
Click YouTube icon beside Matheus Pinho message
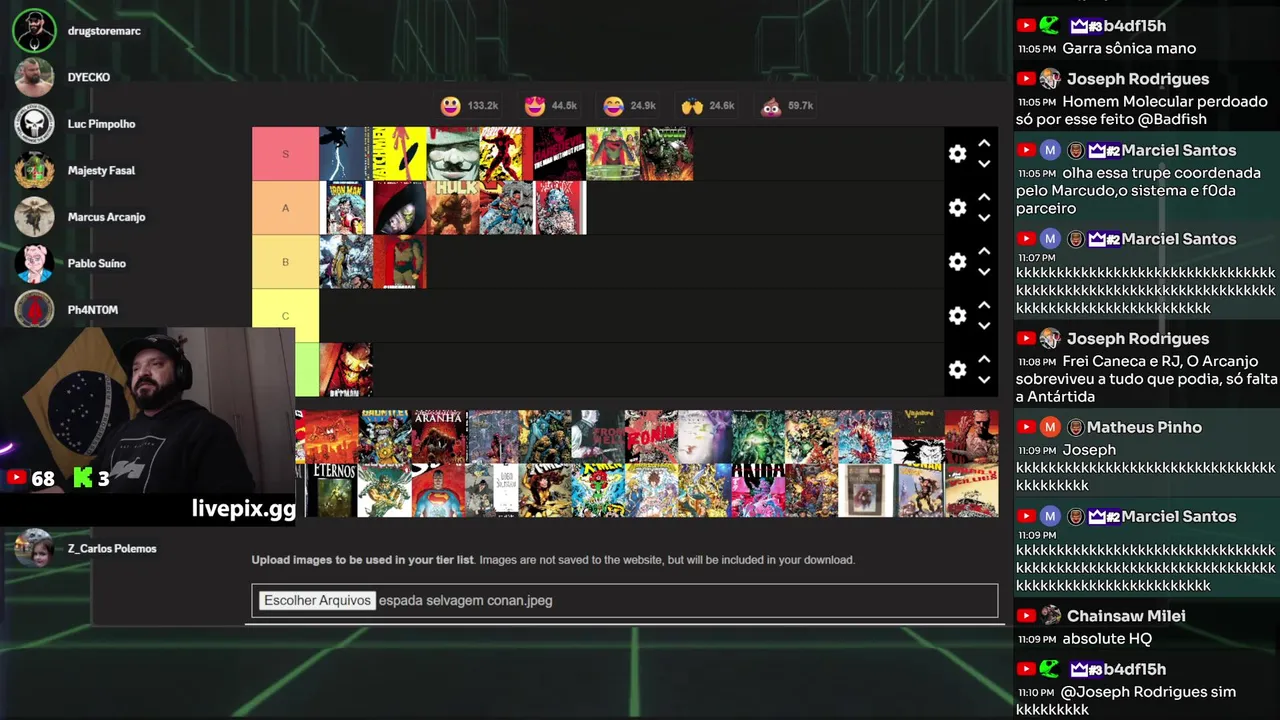1026,427
